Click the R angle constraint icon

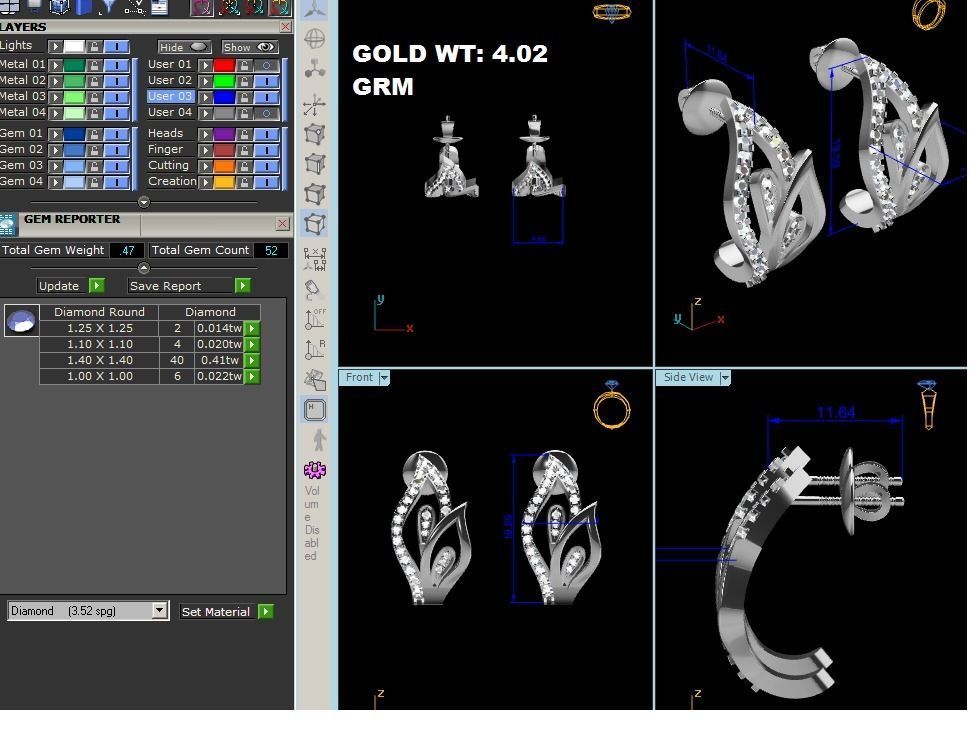315,350
